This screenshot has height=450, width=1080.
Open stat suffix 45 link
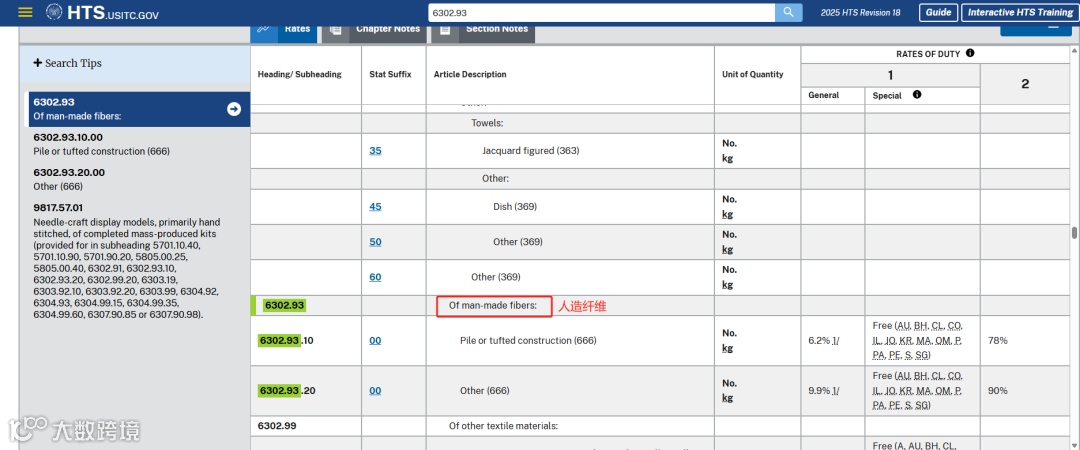click(x=375, y=207)
